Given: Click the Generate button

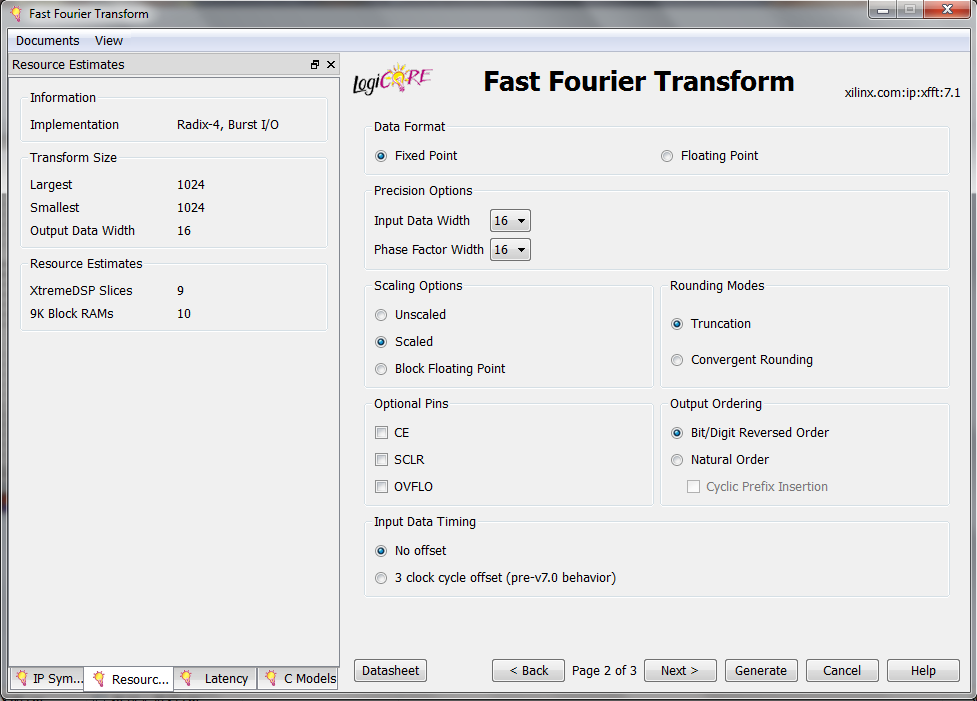Looking at the screenshot, I should point(761,671).
